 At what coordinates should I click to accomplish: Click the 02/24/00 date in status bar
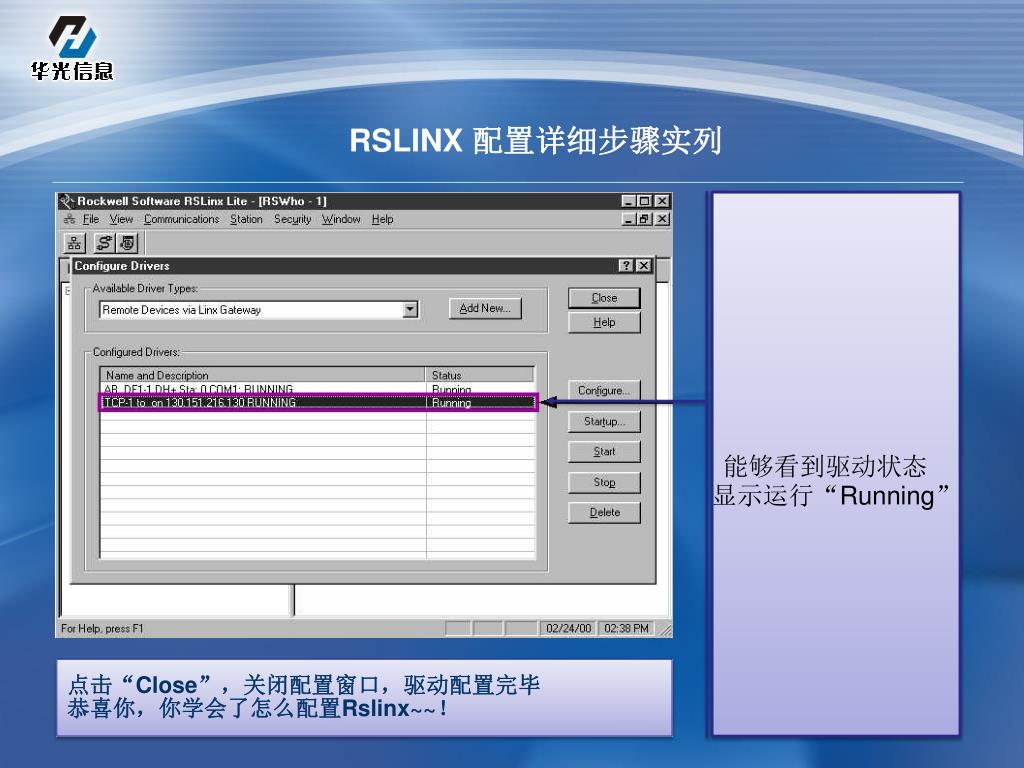tap(568, 628)
